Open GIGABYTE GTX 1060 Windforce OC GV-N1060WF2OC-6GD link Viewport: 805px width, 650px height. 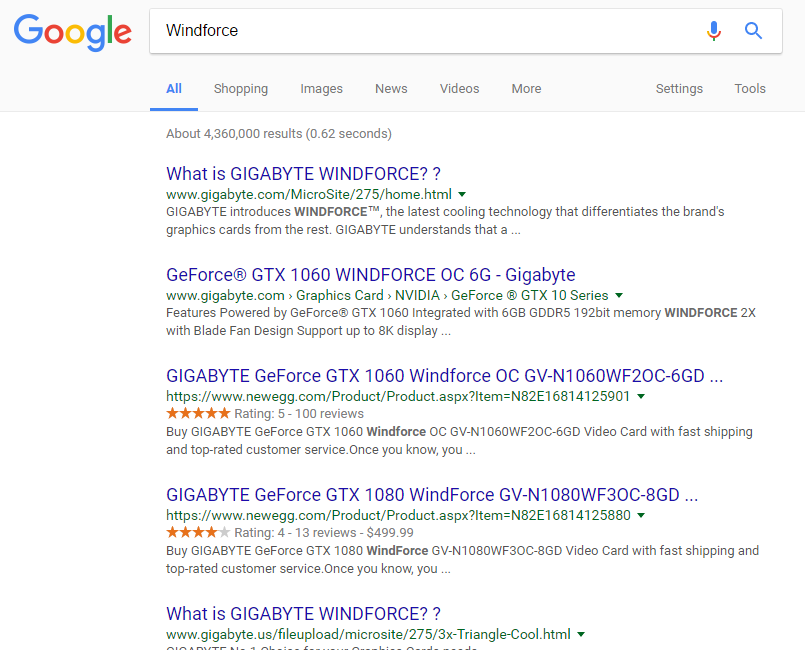click(x=445, y=376)
